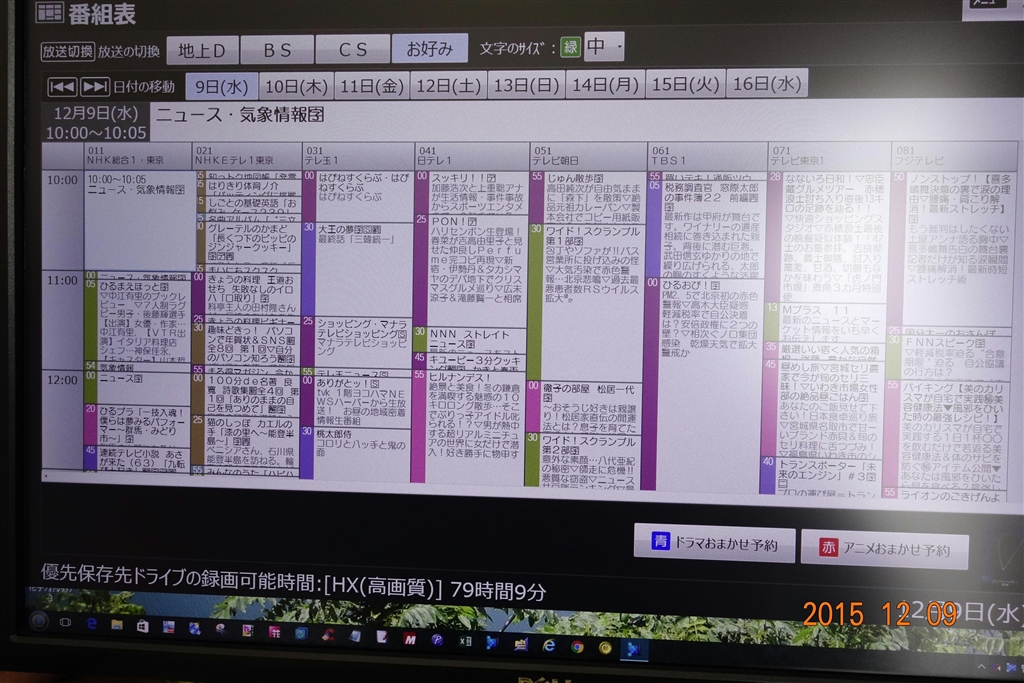Select the 061 TBS1 channel header
The width and height of the screenshot is (1024, 683).
point(707,155)
